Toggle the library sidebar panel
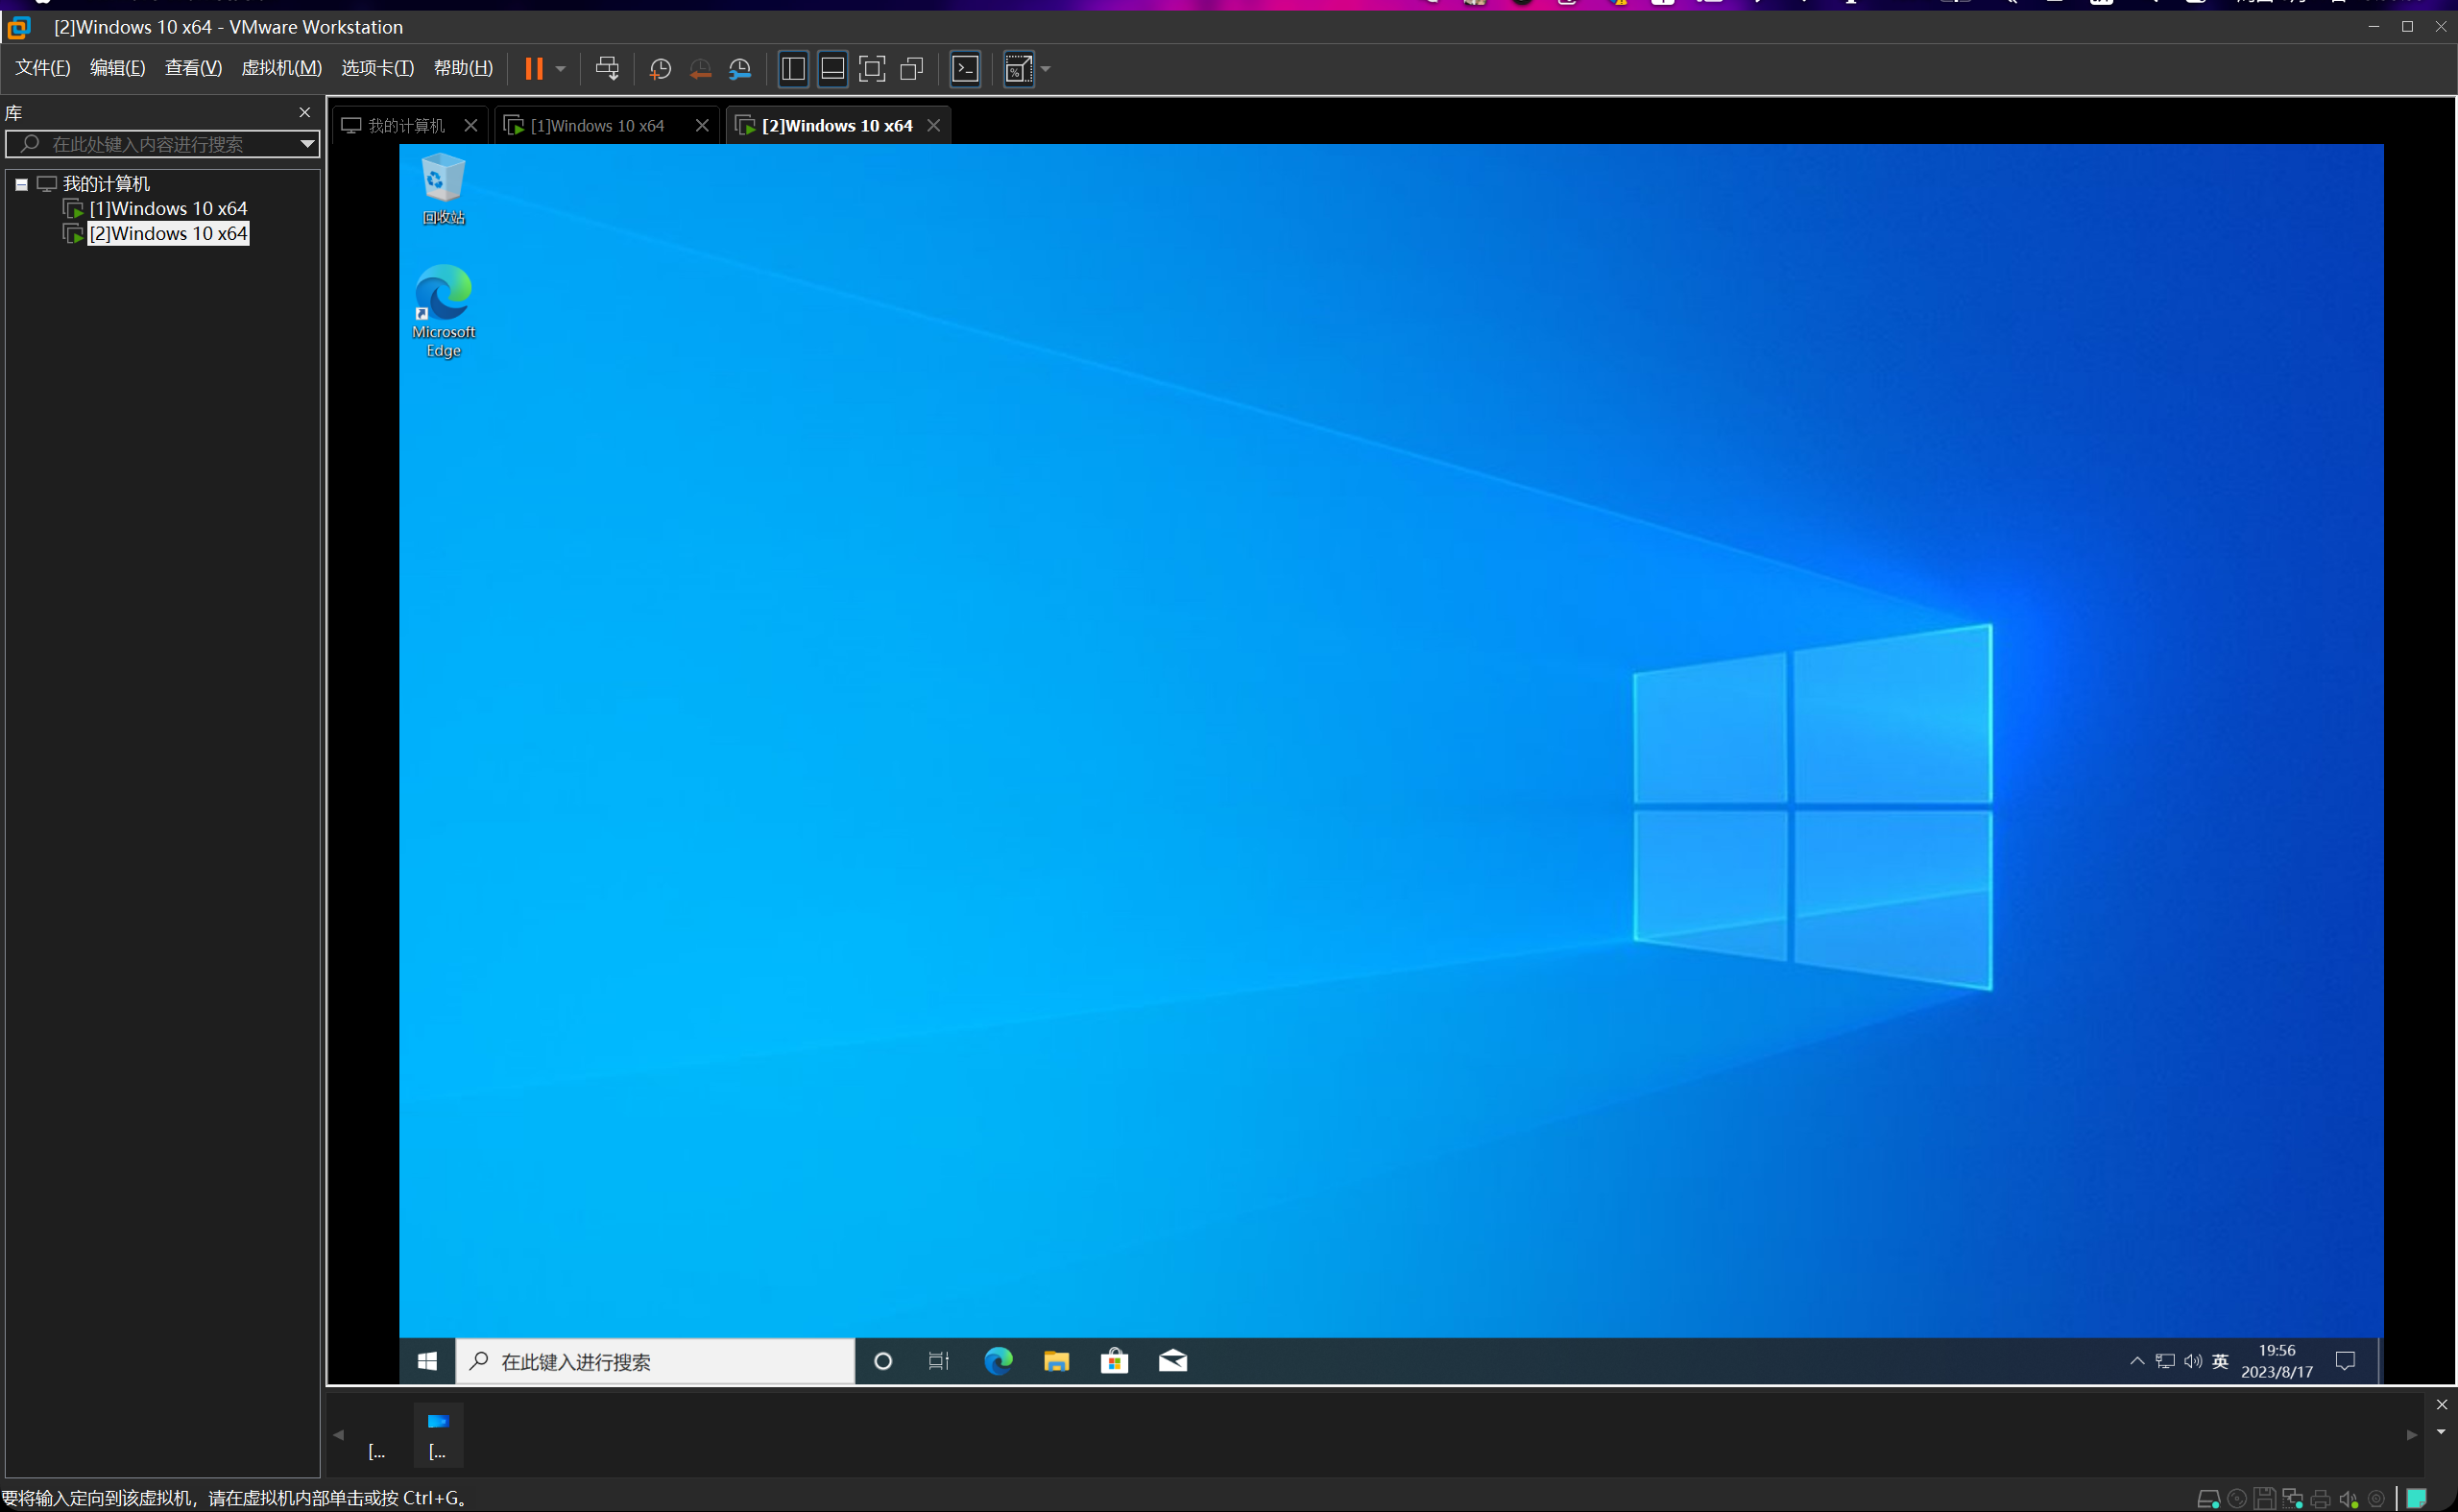Screen dimensions: 2458x1512 pyautogui.click(x=793, y=69)
